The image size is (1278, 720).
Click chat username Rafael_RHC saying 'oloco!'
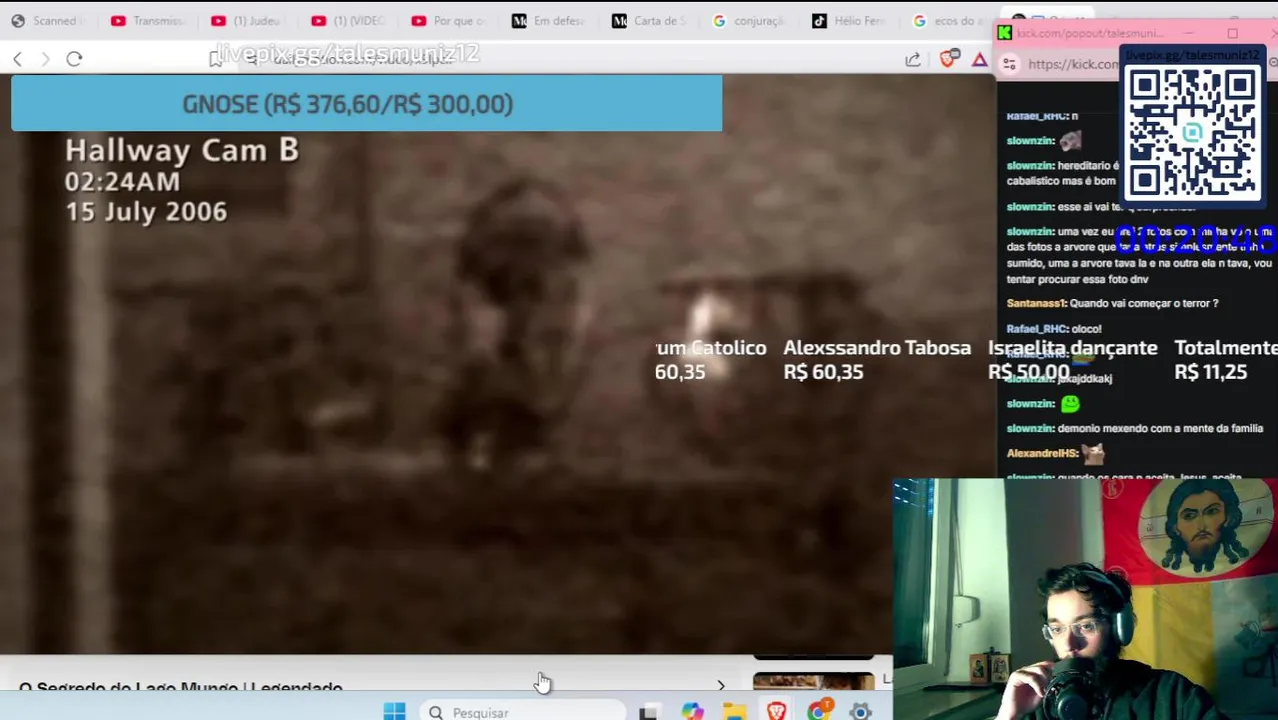[x=1036, y=328]
